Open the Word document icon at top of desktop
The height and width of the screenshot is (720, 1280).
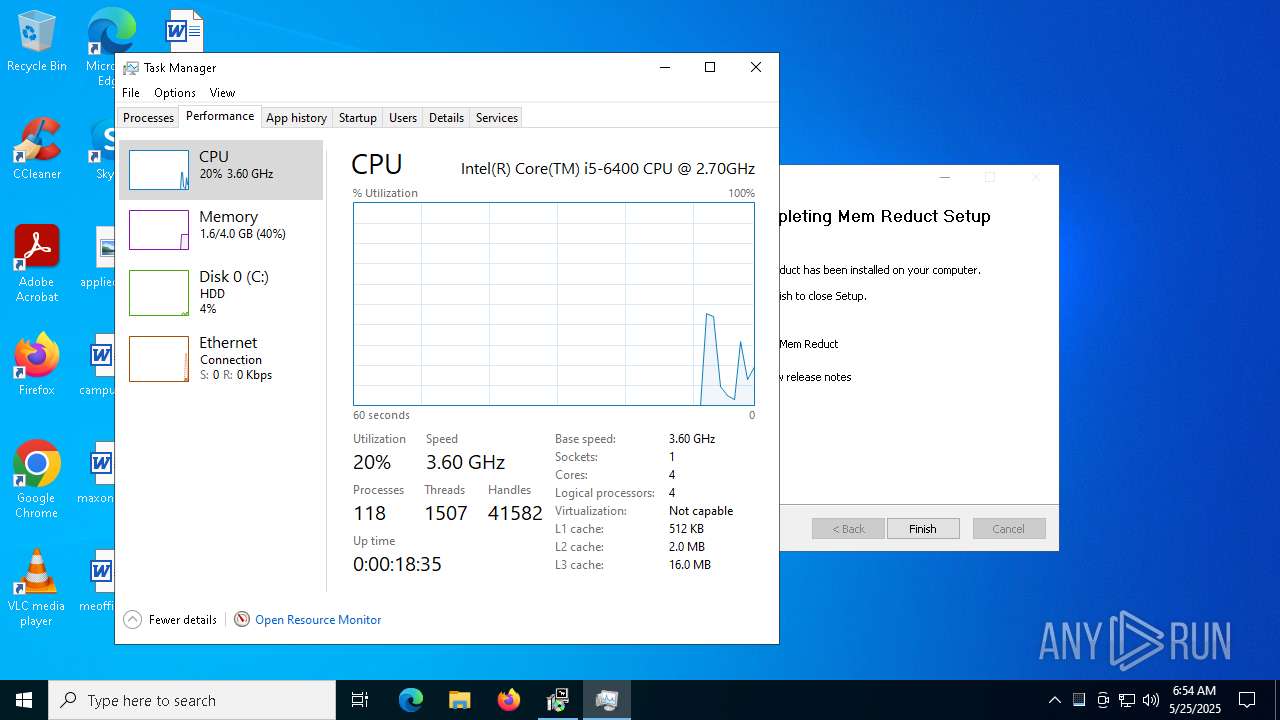click(x=184, y=31)
